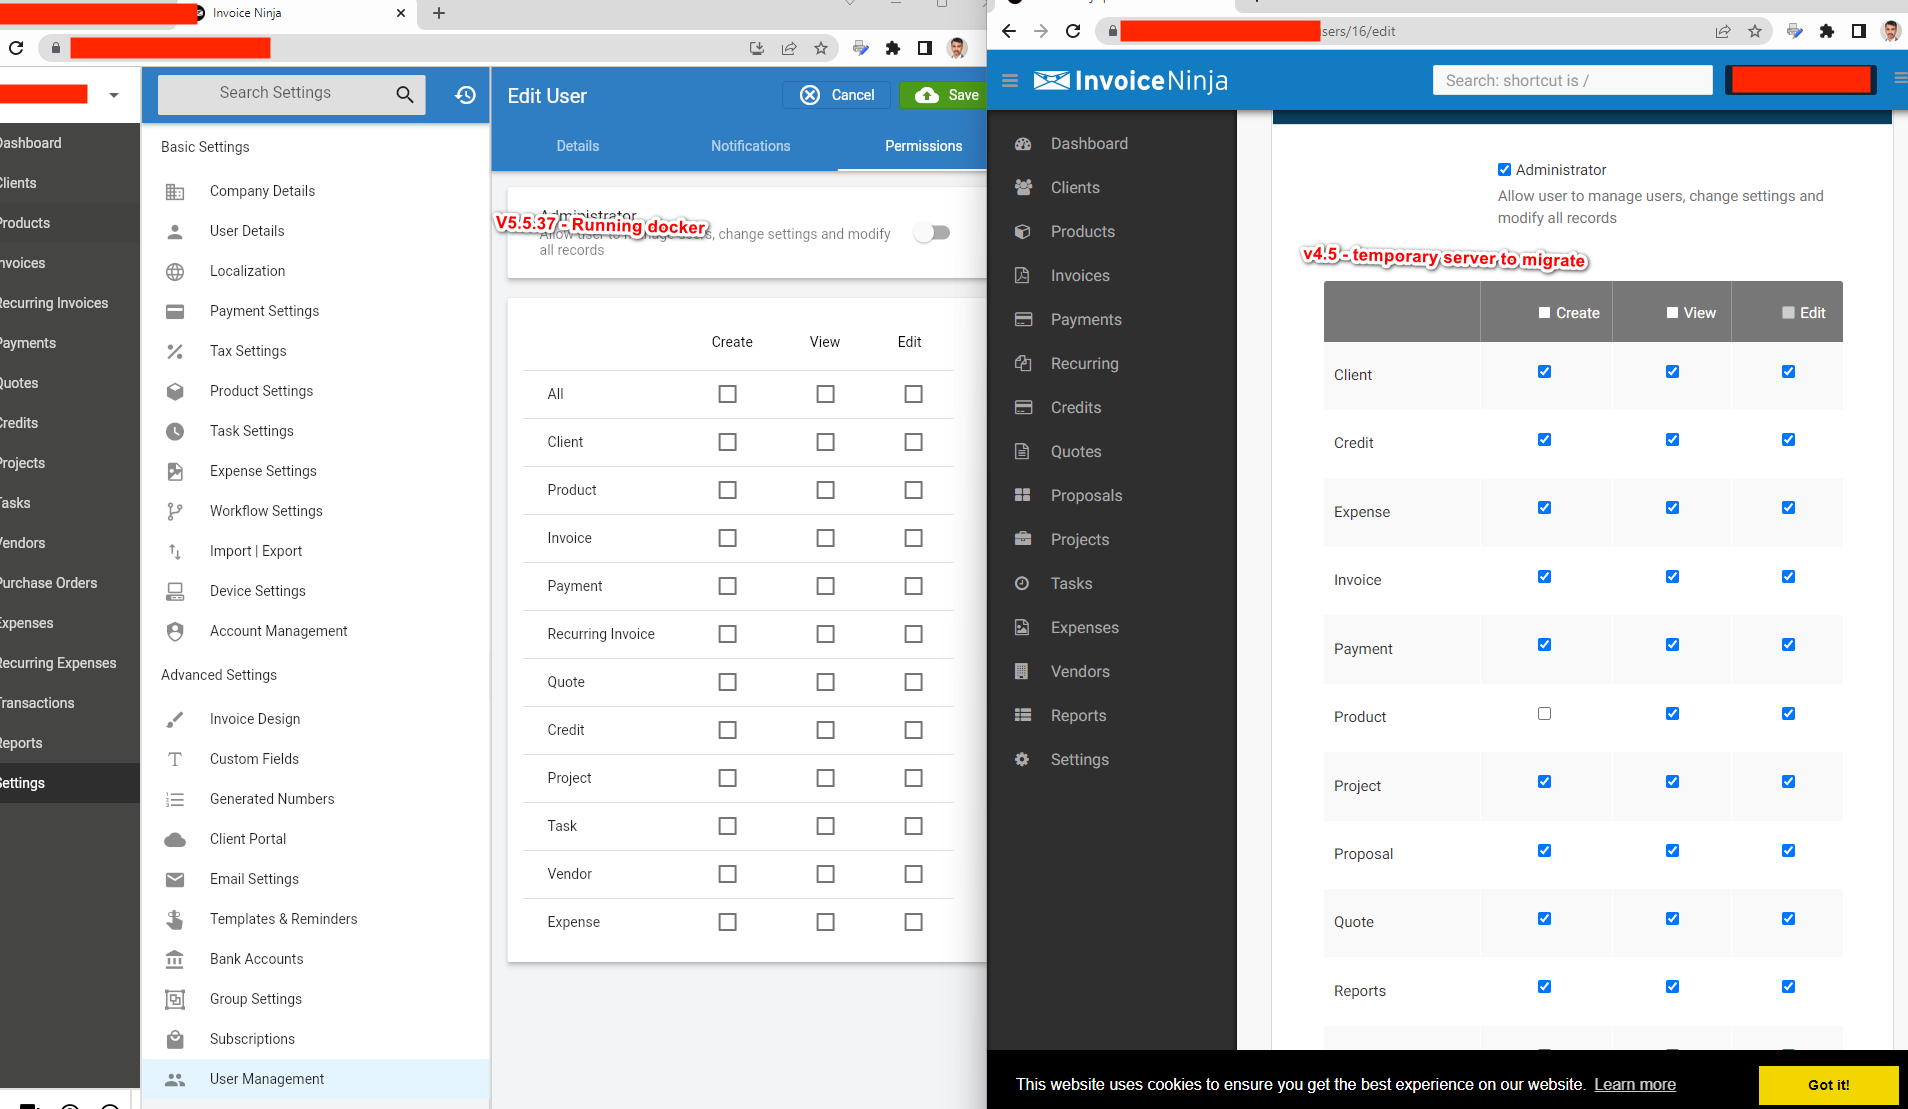Viewport: 1908px width, 1109px height.
Task: Click the Save button
Action: [946, 95]
